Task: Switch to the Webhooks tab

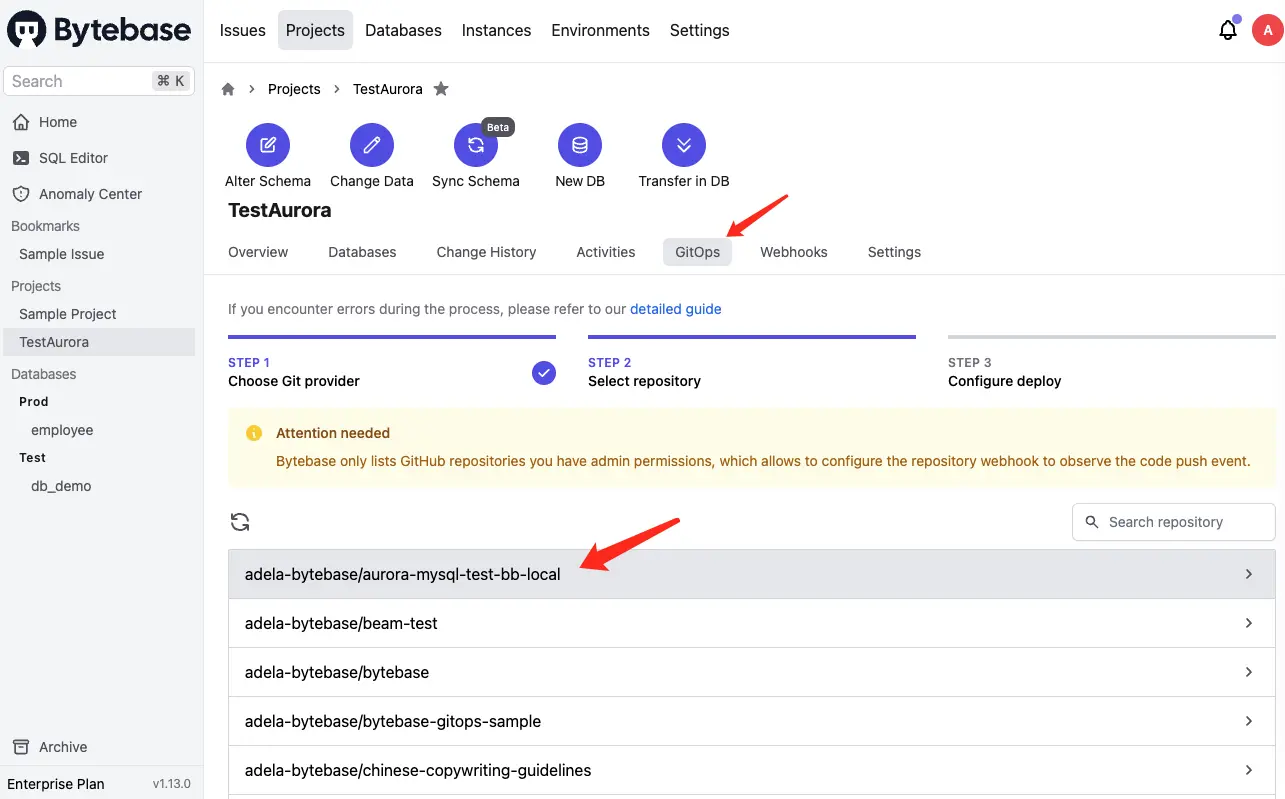Action: click(793, 252)
